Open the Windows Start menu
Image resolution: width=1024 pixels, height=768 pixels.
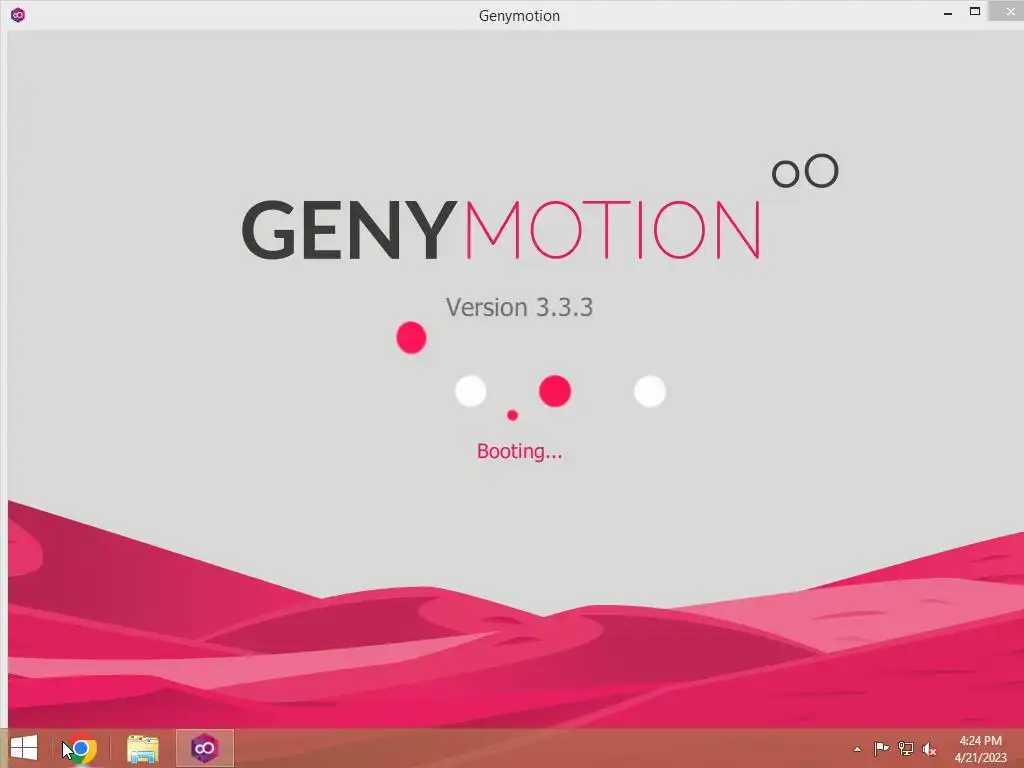coord(24,748)
